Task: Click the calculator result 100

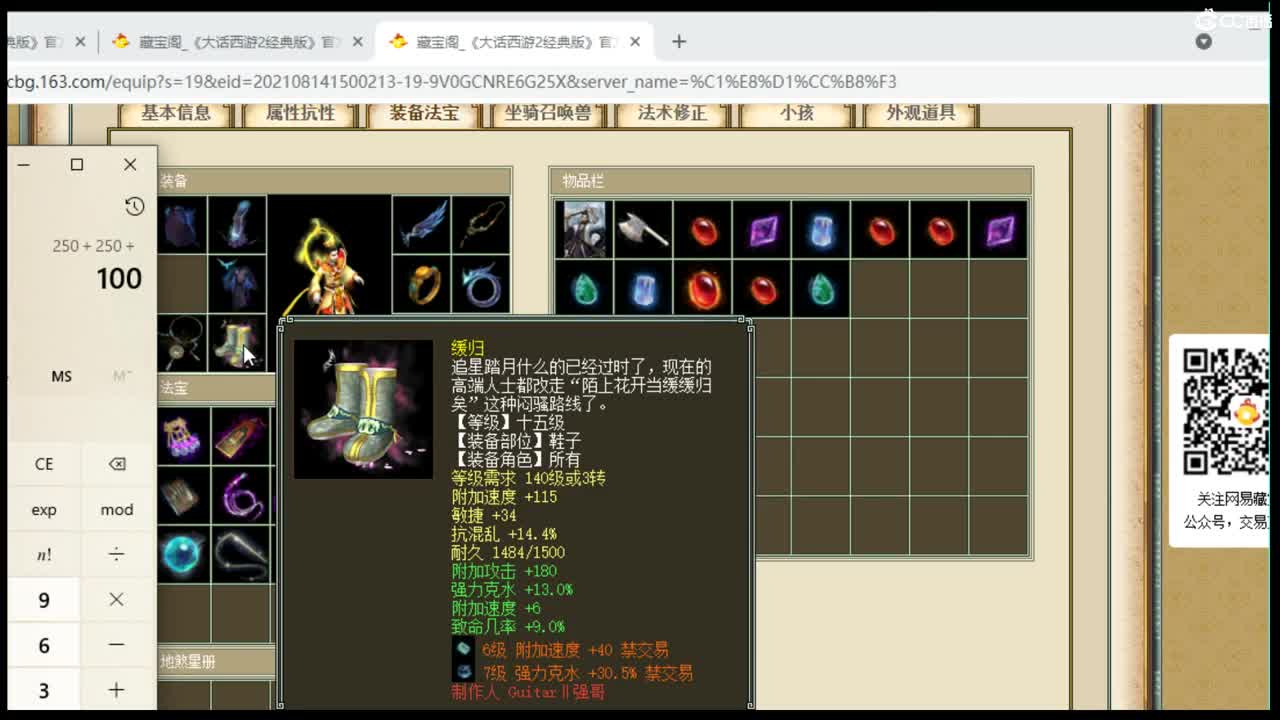Action: tap(119, 278)
